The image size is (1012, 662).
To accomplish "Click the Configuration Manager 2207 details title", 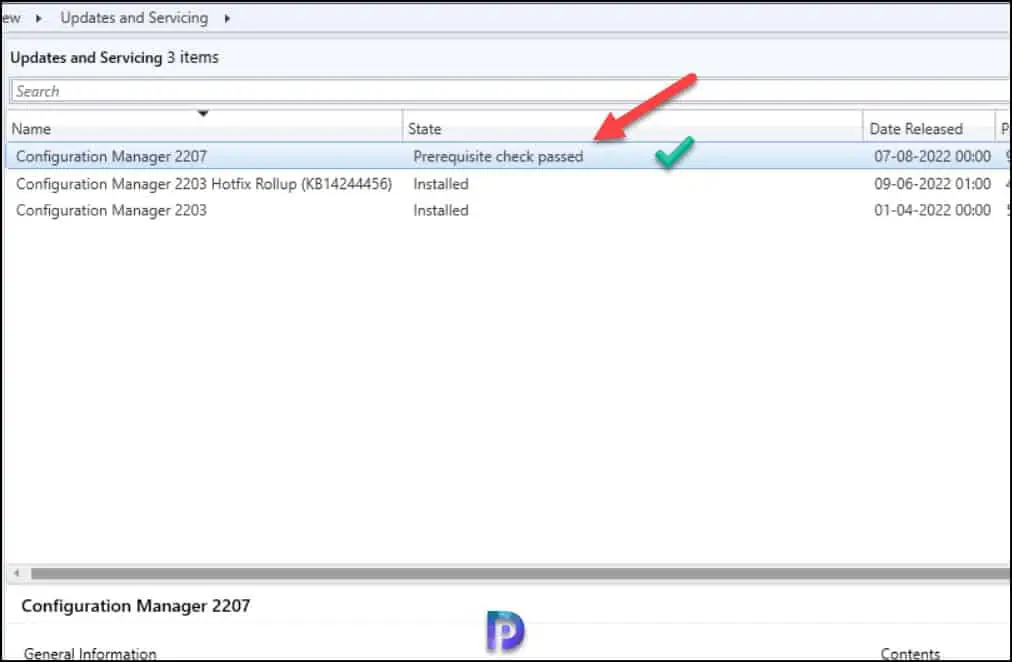I will click(x=136, y=606).
